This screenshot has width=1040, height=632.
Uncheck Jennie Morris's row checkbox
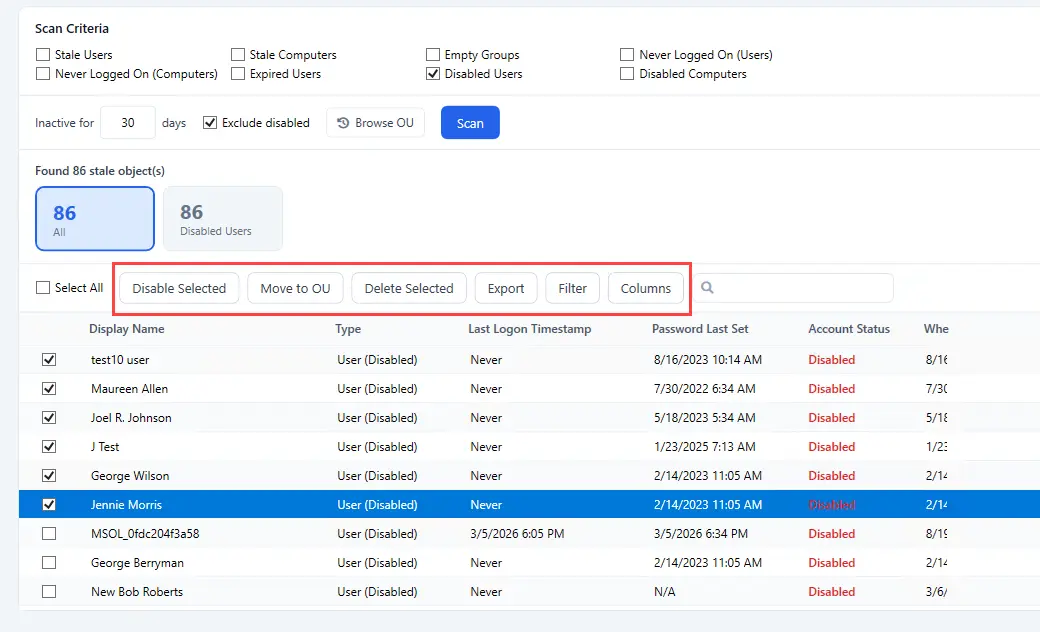point(49,505)
